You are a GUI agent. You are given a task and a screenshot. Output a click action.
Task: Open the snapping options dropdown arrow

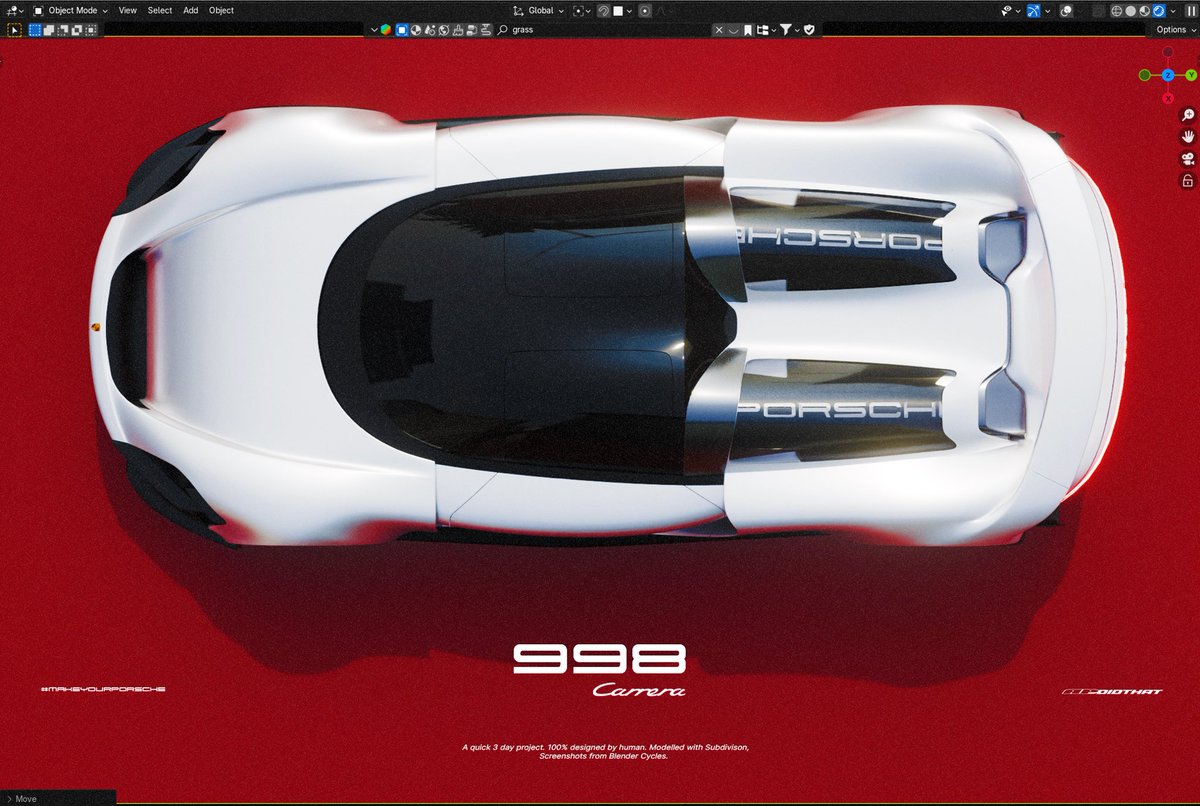(629, 10)
